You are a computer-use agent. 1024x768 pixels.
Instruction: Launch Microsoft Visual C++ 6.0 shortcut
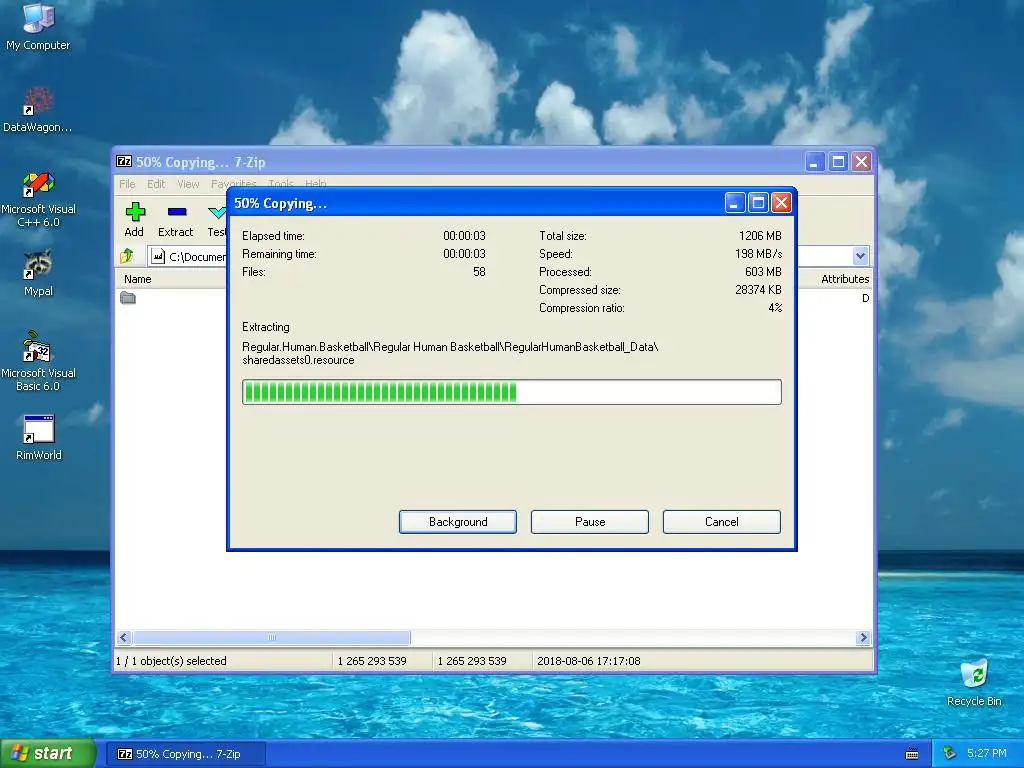point(38,199)
